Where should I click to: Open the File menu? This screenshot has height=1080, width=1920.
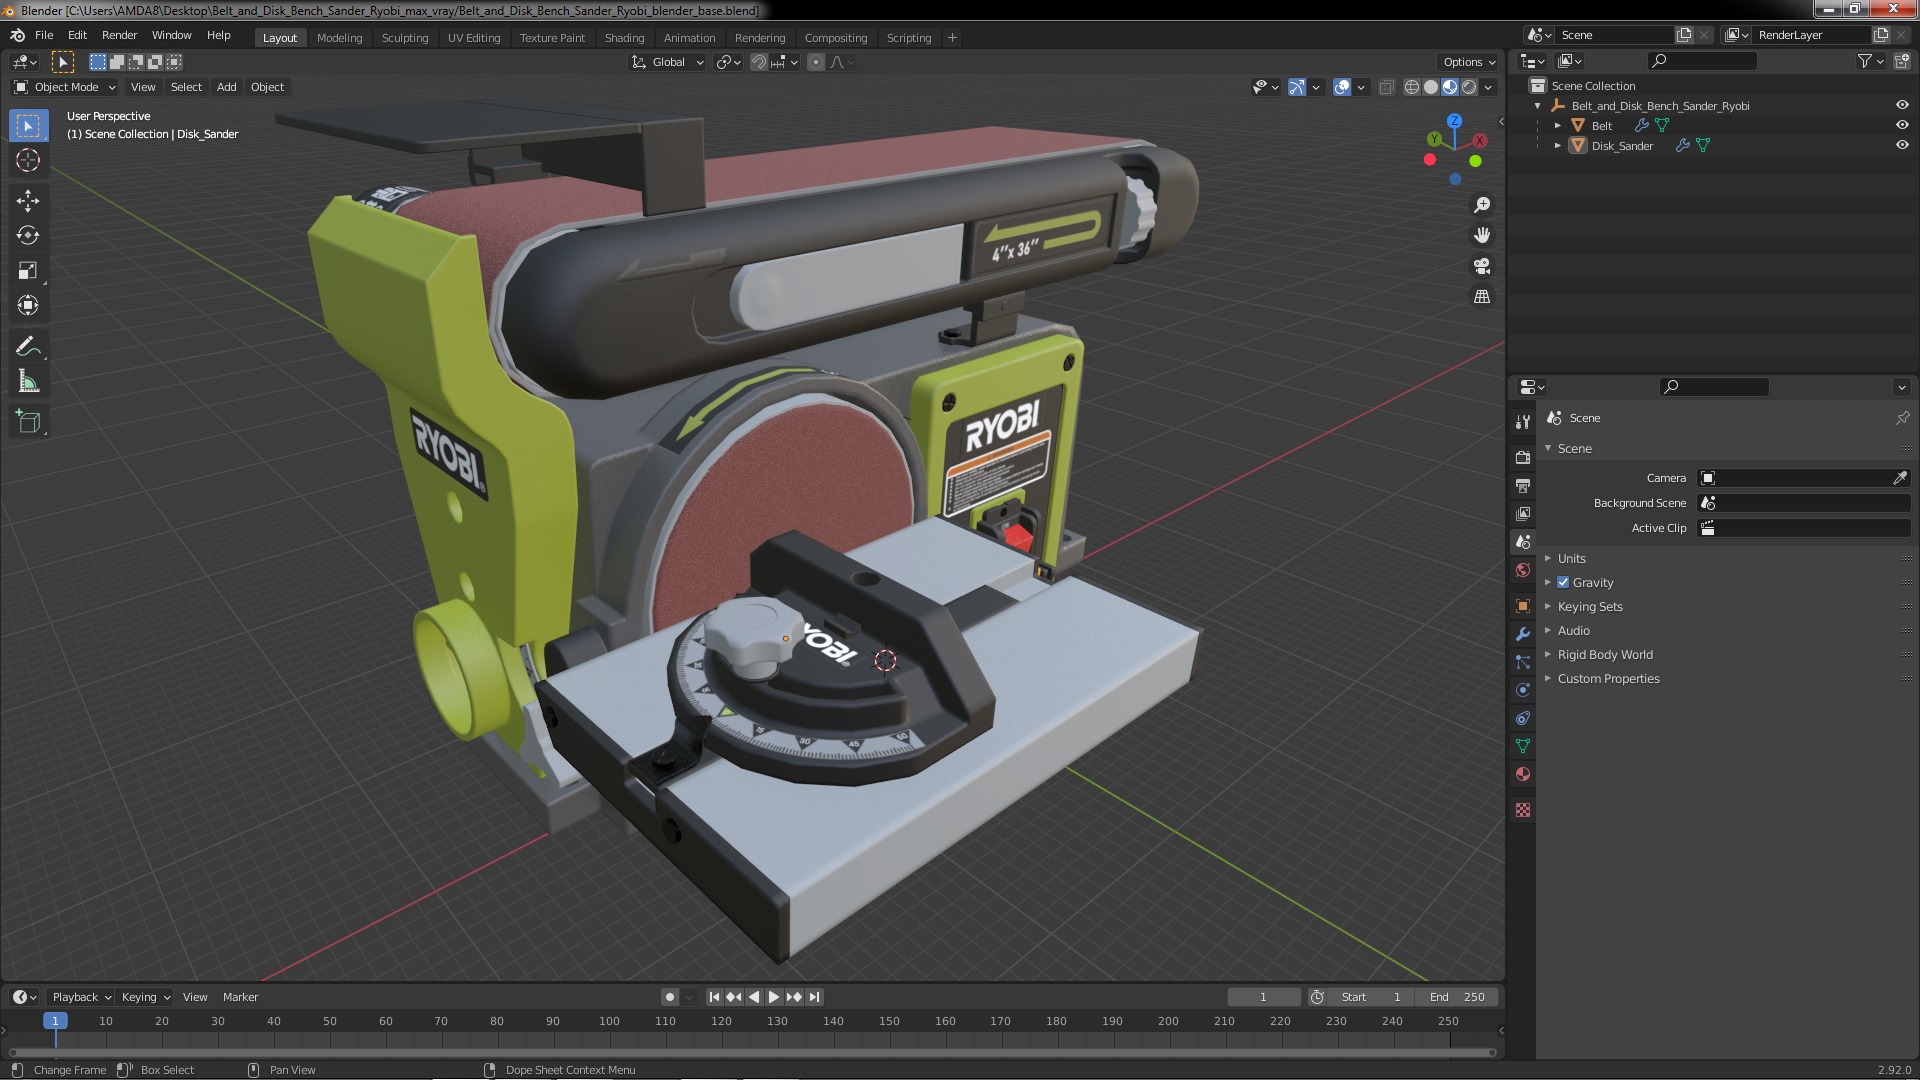tap(44, 36)
